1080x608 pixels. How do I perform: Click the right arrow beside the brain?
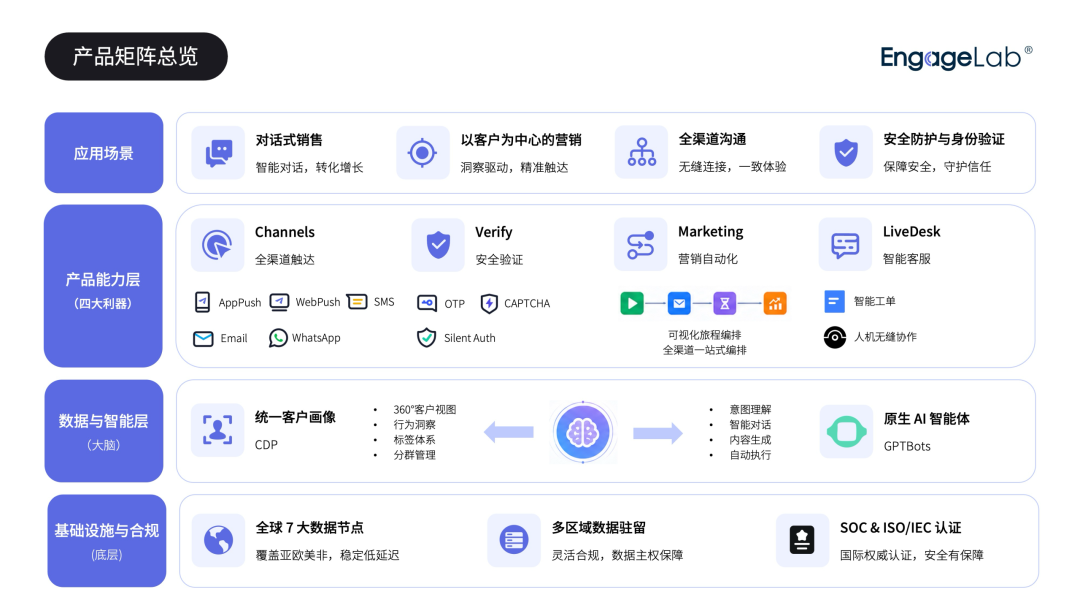click(x=658, y=432)
